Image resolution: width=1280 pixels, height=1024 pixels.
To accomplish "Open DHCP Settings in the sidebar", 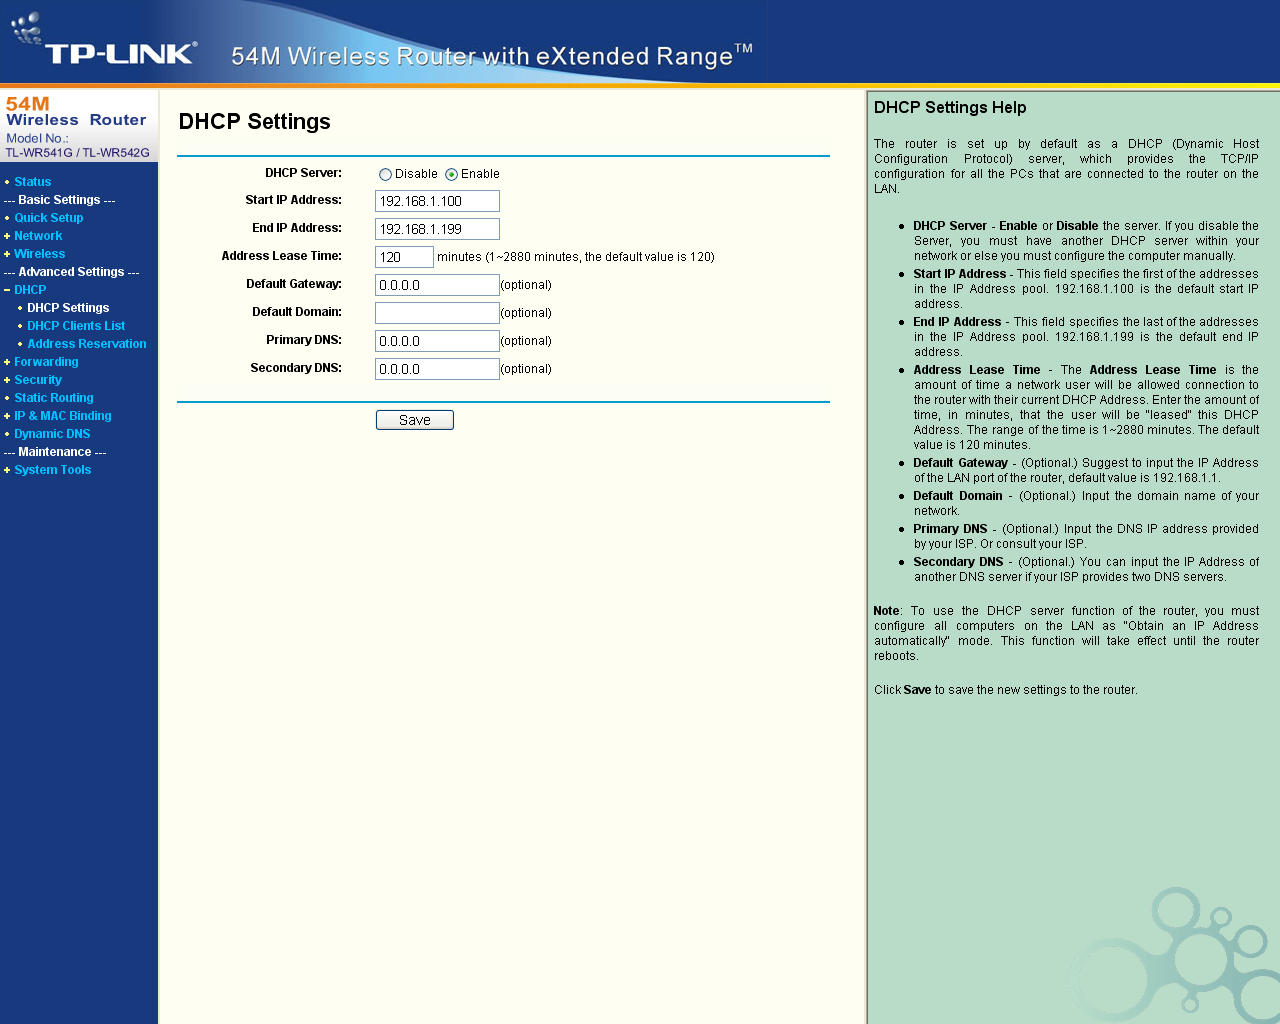I will (68, 308).
